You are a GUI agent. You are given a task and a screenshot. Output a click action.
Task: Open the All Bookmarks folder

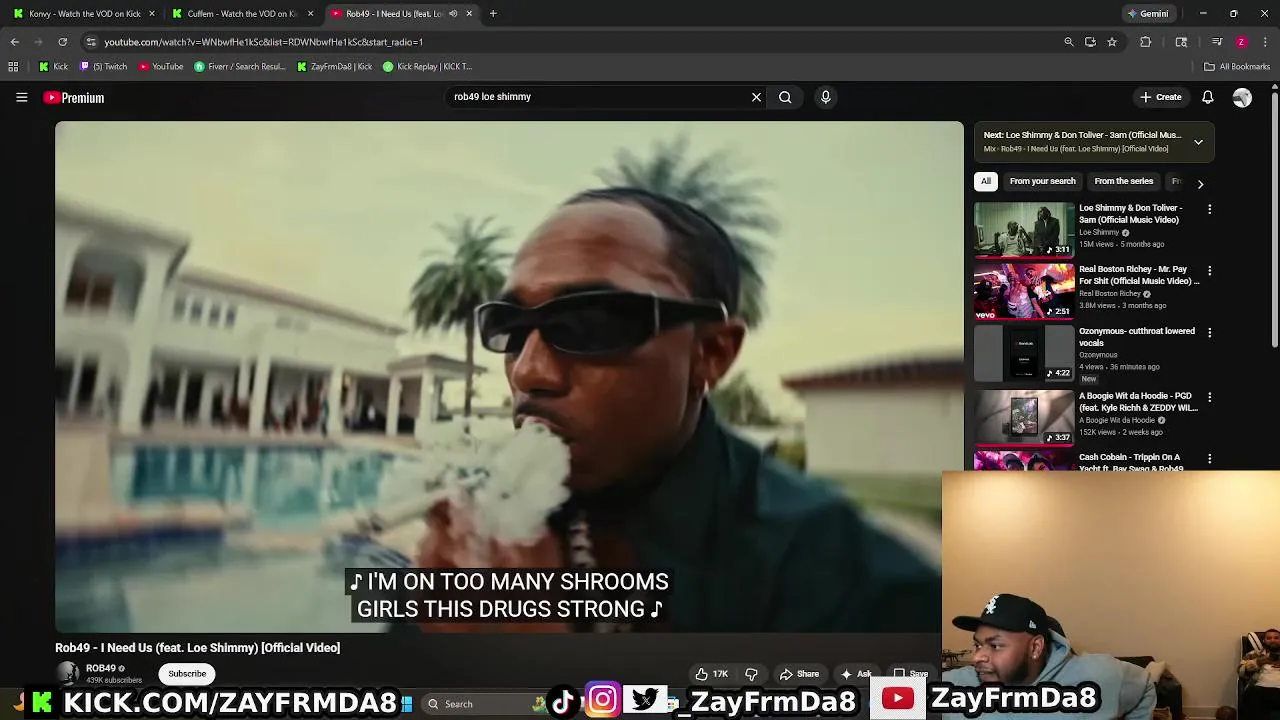[x=1237, y=67]
